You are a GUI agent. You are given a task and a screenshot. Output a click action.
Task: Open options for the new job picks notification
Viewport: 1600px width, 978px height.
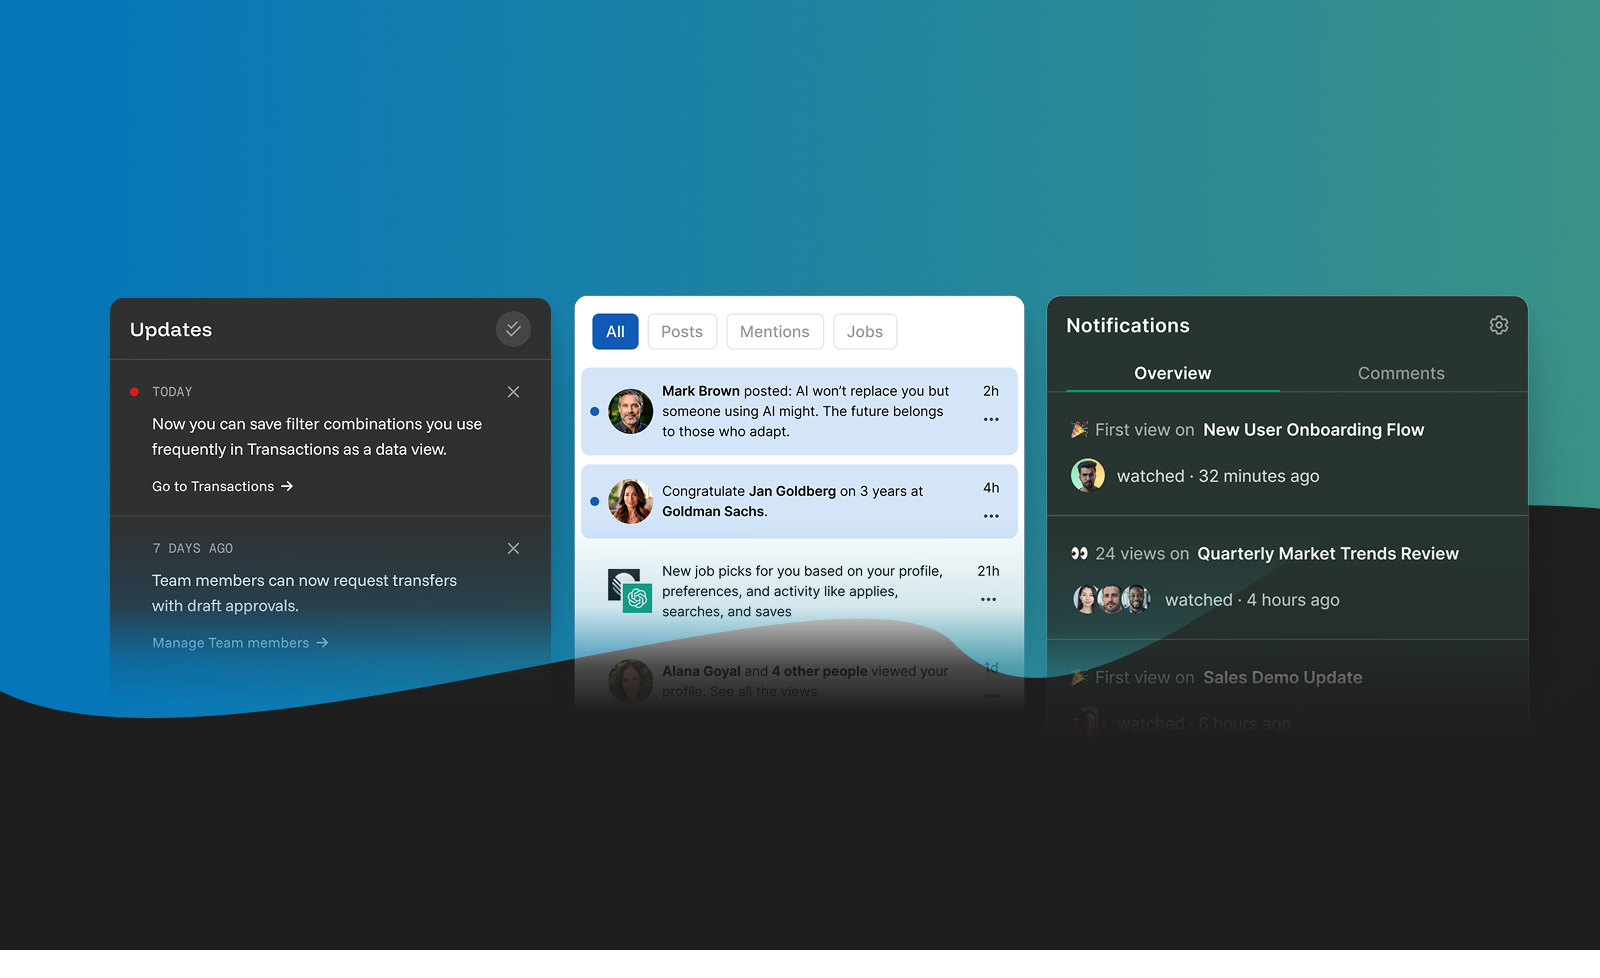pos(988,599)
